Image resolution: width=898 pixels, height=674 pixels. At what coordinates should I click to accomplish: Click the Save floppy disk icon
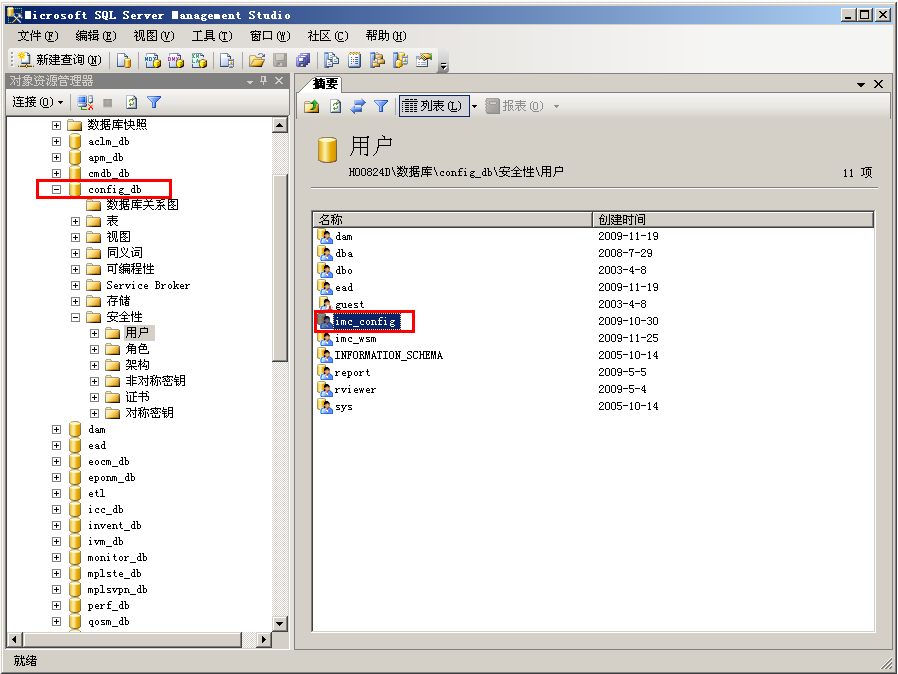tap(280, 60)
